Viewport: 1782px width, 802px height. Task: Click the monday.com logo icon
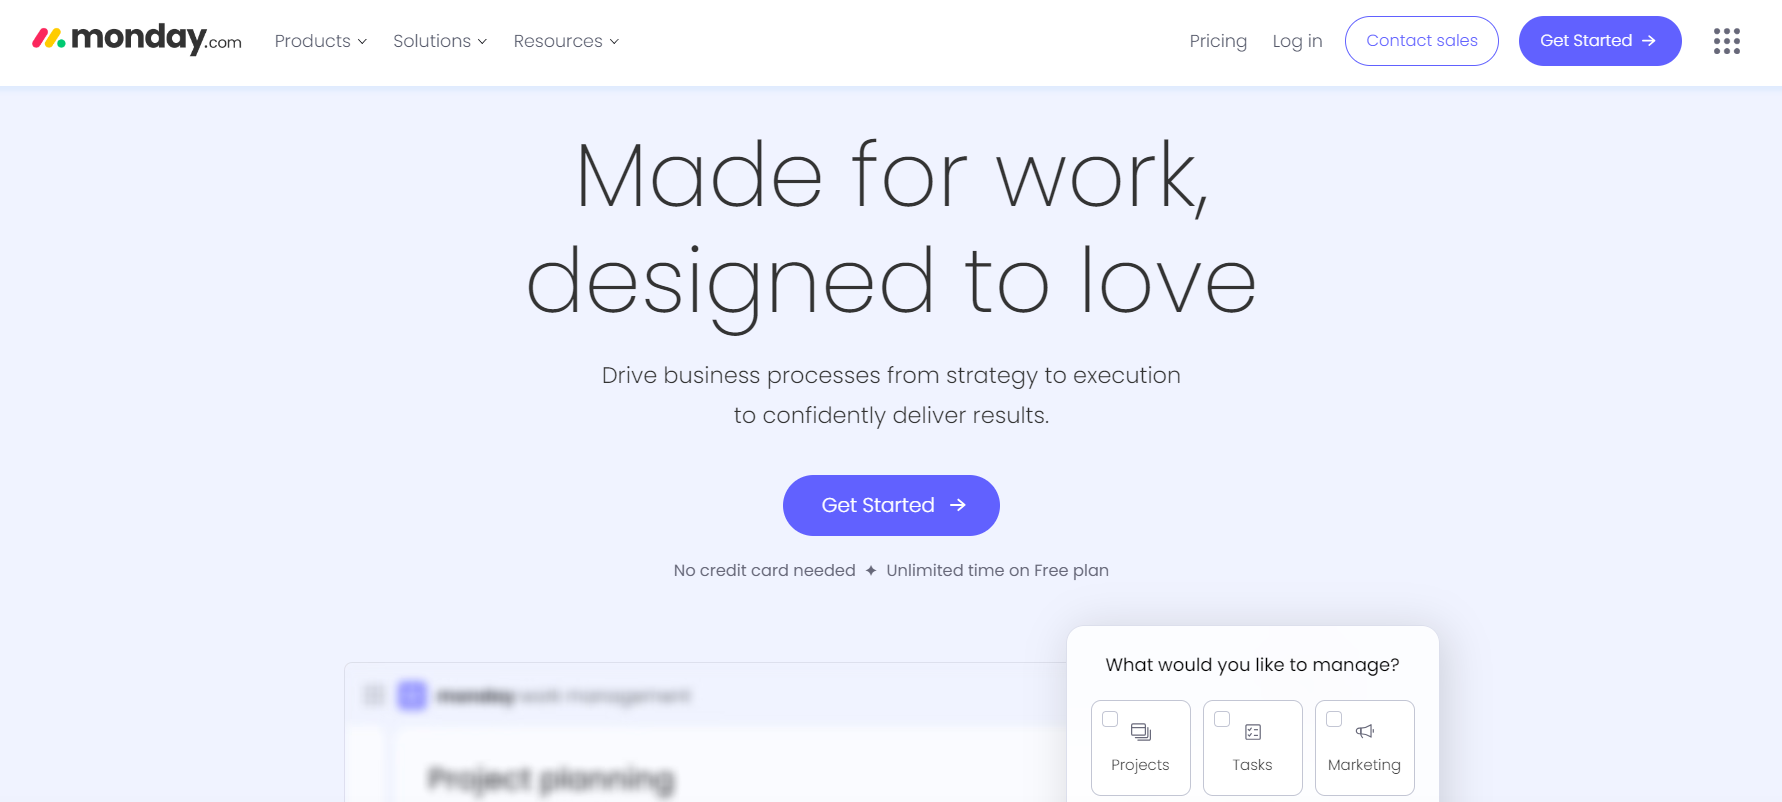[48, 39]
